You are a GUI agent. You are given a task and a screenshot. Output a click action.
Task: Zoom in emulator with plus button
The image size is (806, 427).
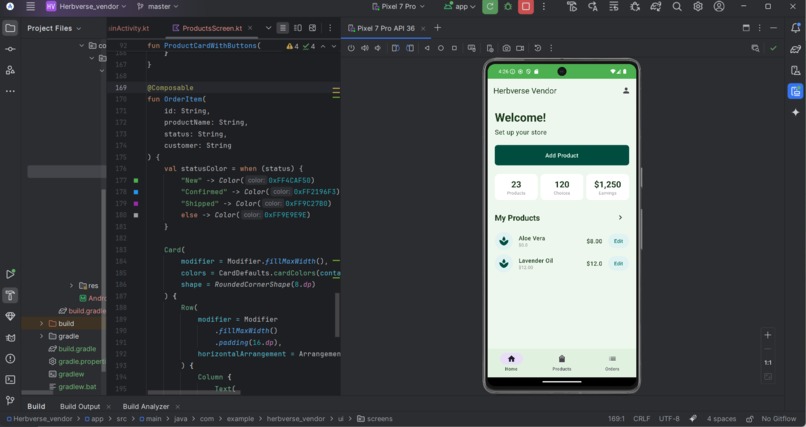[767, 335]
